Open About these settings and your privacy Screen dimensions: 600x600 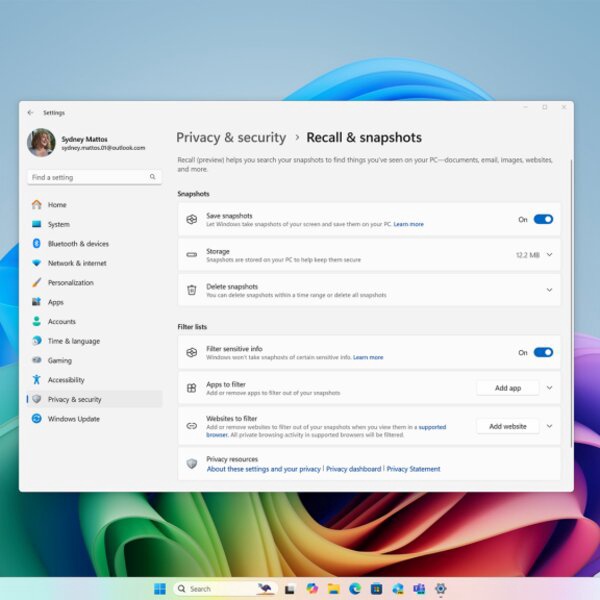(x=264, y=469)
